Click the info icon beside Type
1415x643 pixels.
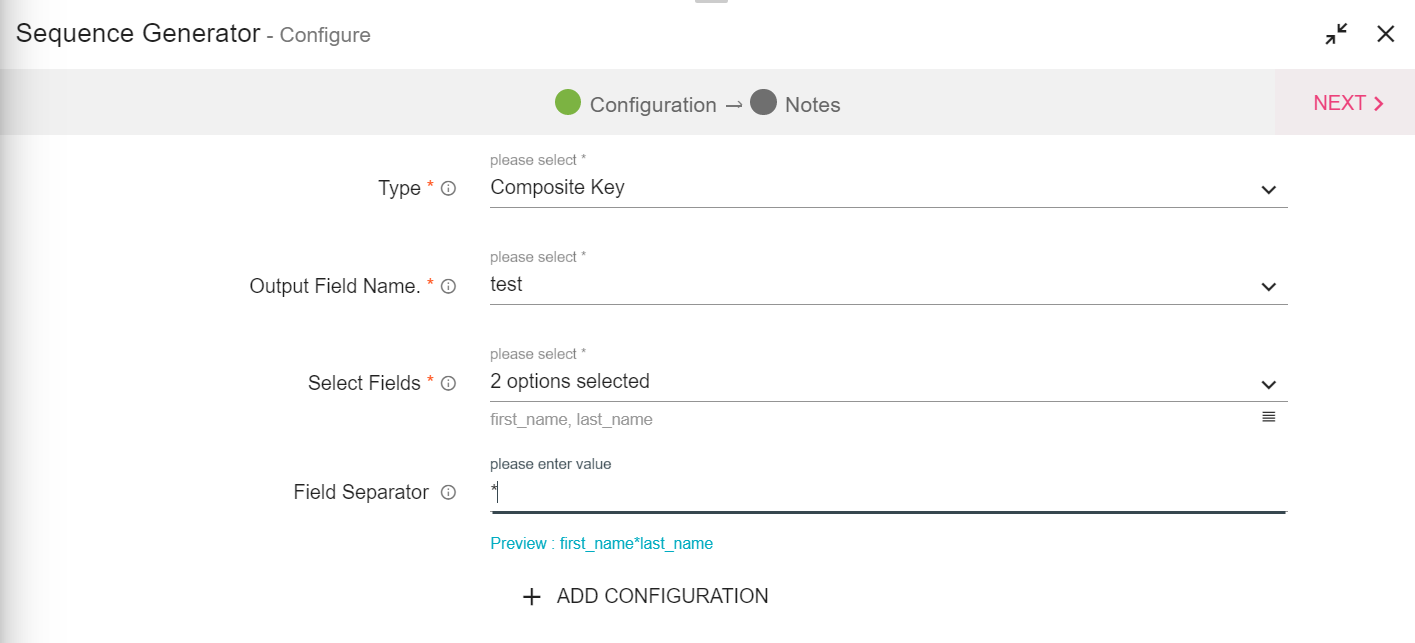click(448, 188)
